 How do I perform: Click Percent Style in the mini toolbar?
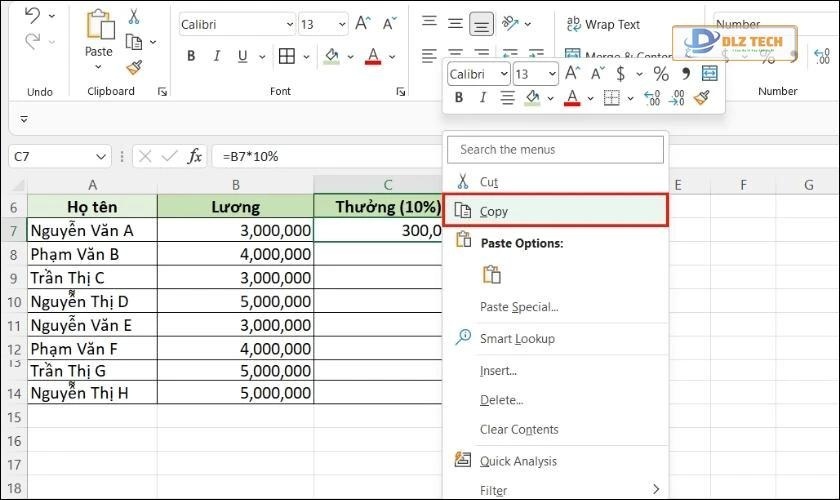660,73
